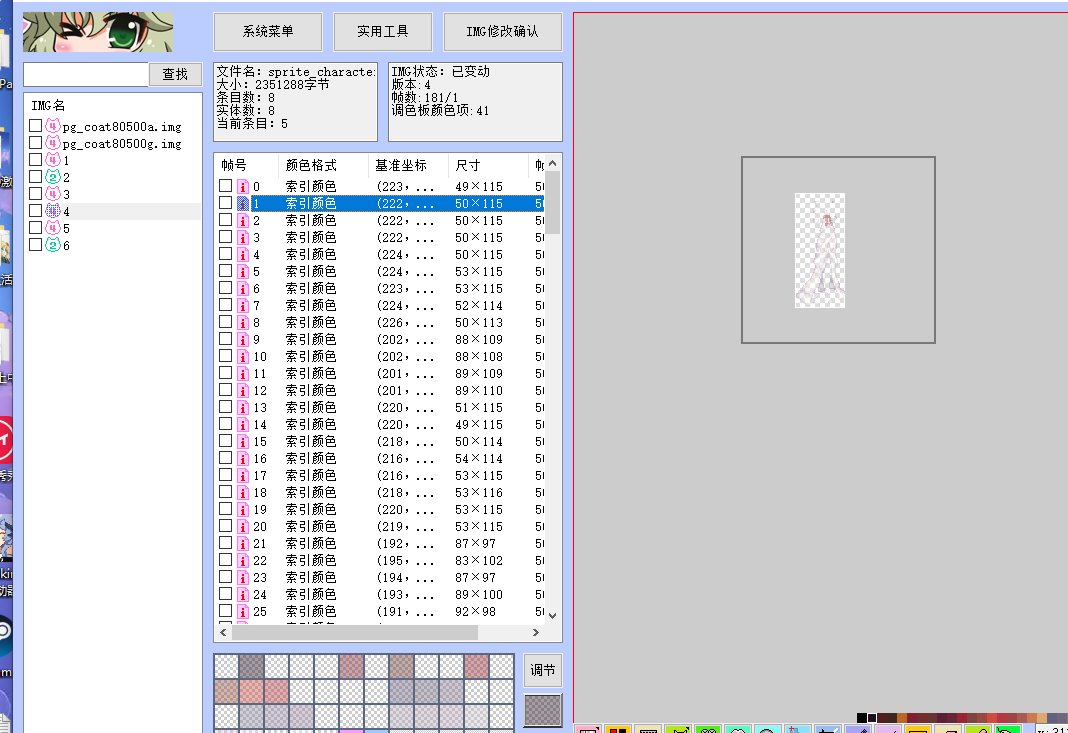Image resolution: width=1068 pixels, height=733 pixels.
Task: Click the frame list scroll-left arrow
Action: coord(223,633)
